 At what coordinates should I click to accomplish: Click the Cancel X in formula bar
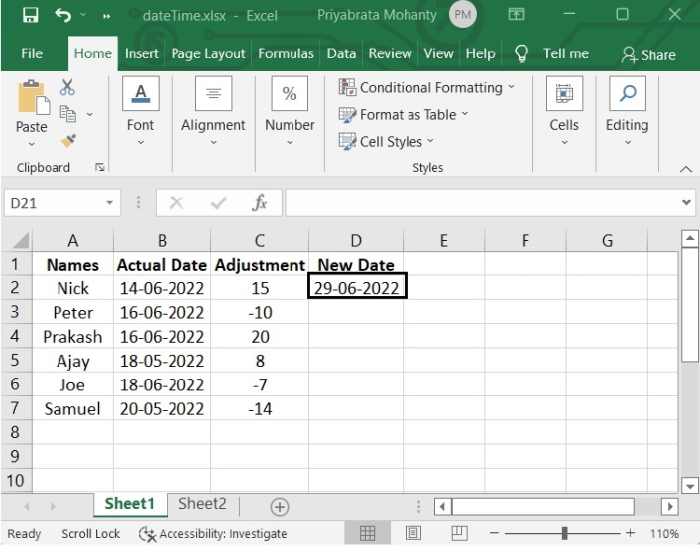click(176, 204)
